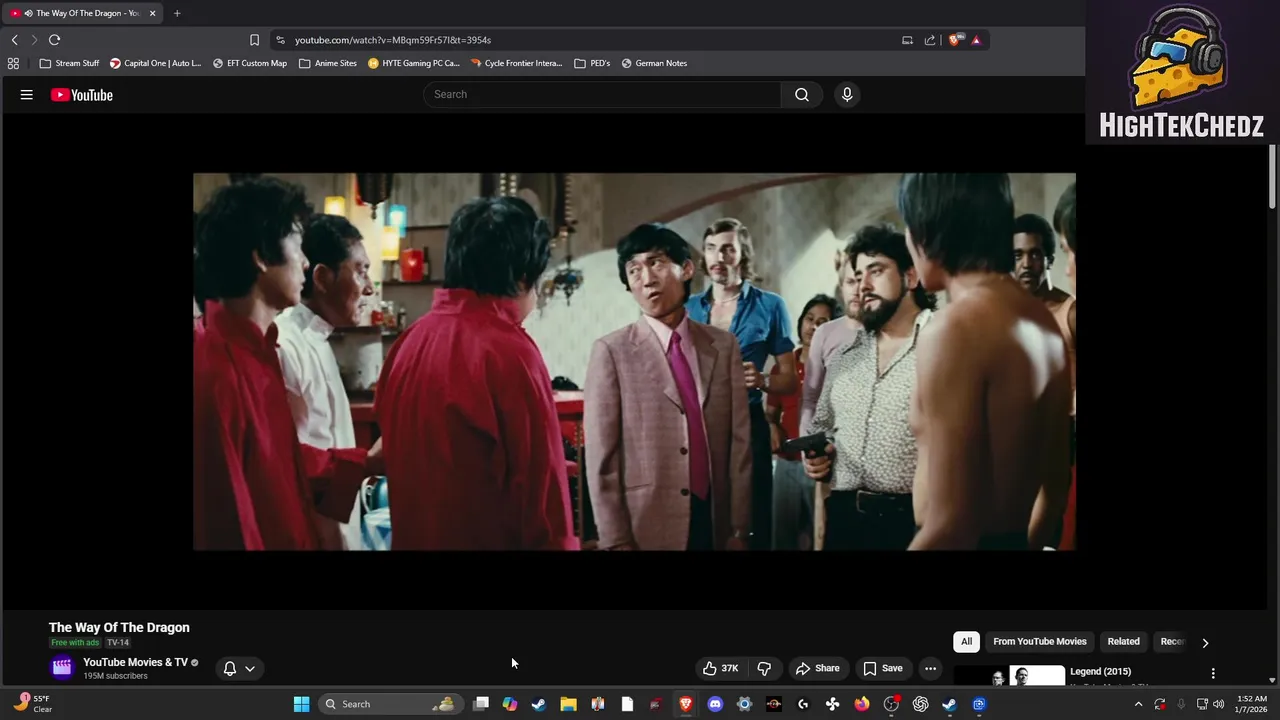
Task: Open Stream Stuff bookmark folder
Action: point(69,63)
